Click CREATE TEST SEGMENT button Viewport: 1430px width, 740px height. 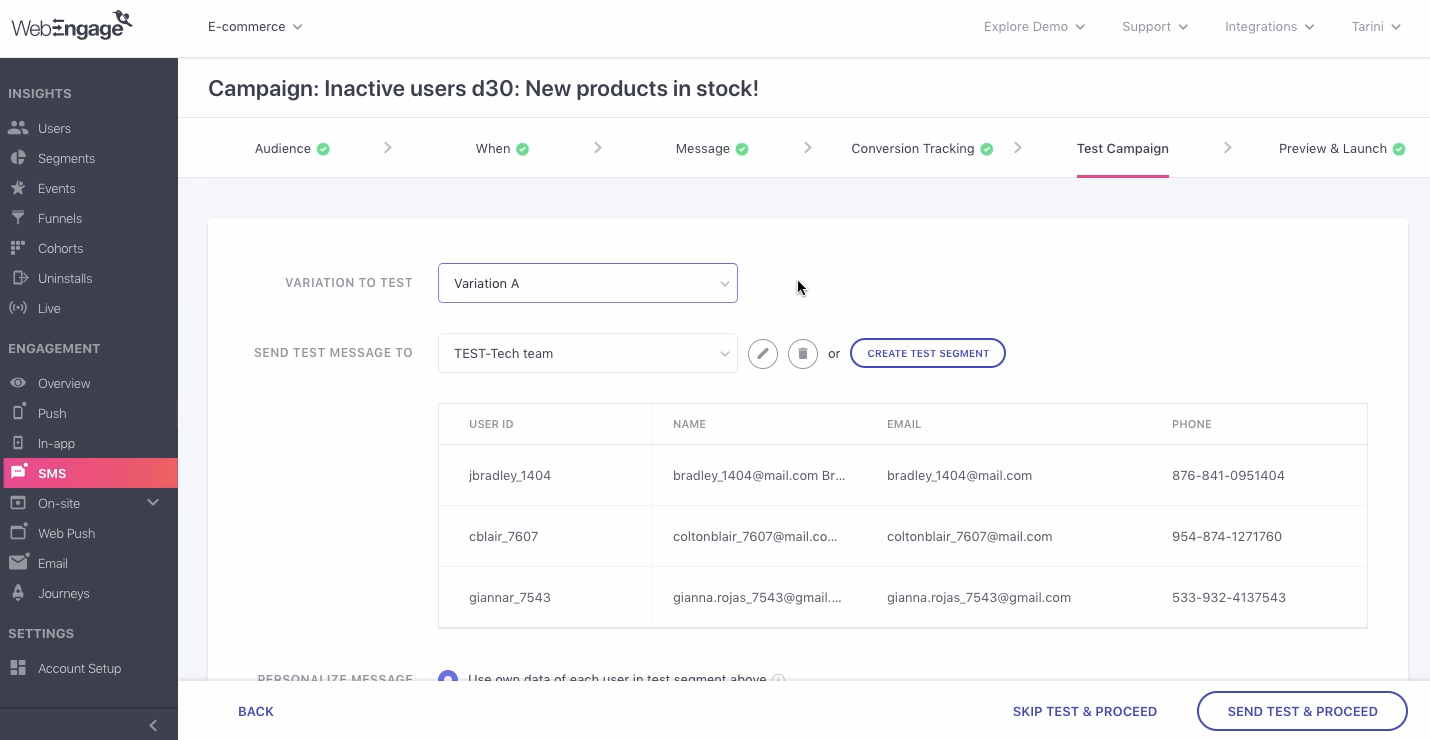pyautogui.click(x=928, y=353)
